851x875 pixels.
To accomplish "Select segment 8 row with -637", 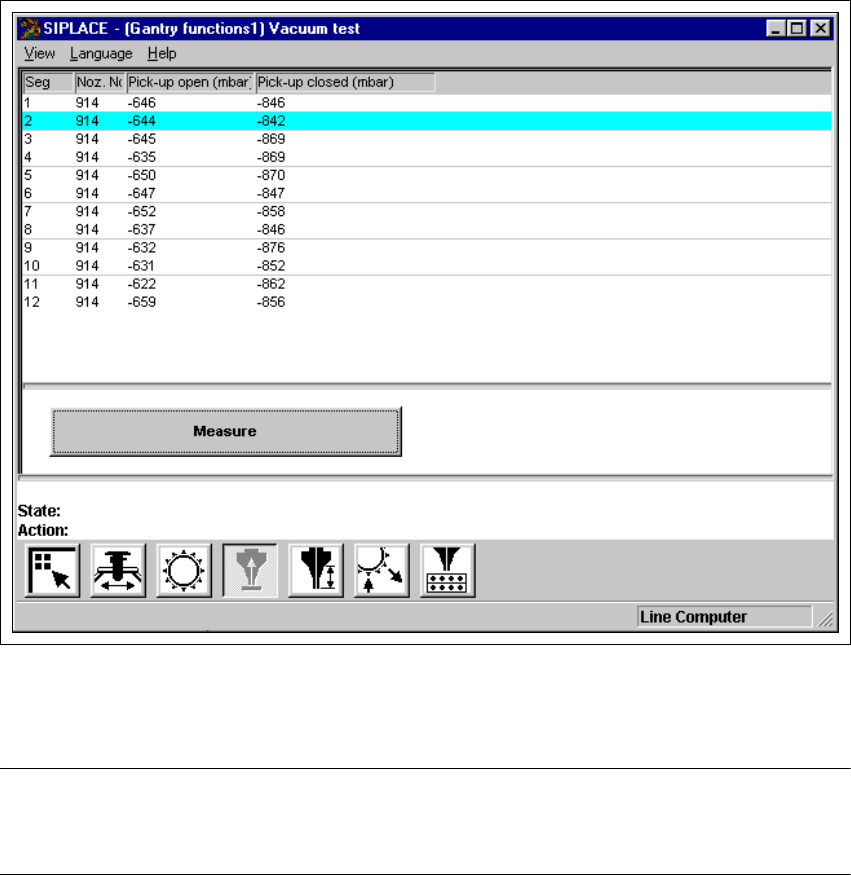I will click(x=427, y=229).
